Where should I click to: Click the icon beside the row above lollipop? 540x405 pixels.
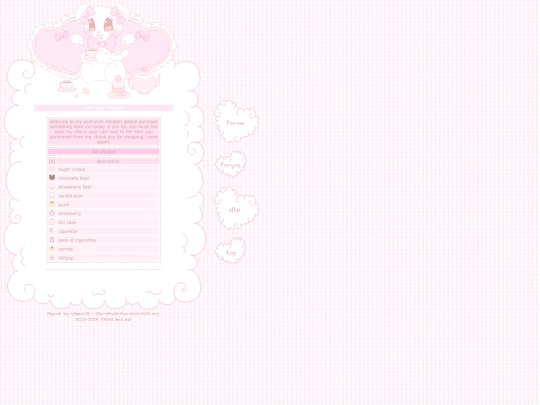coord(52,248)
